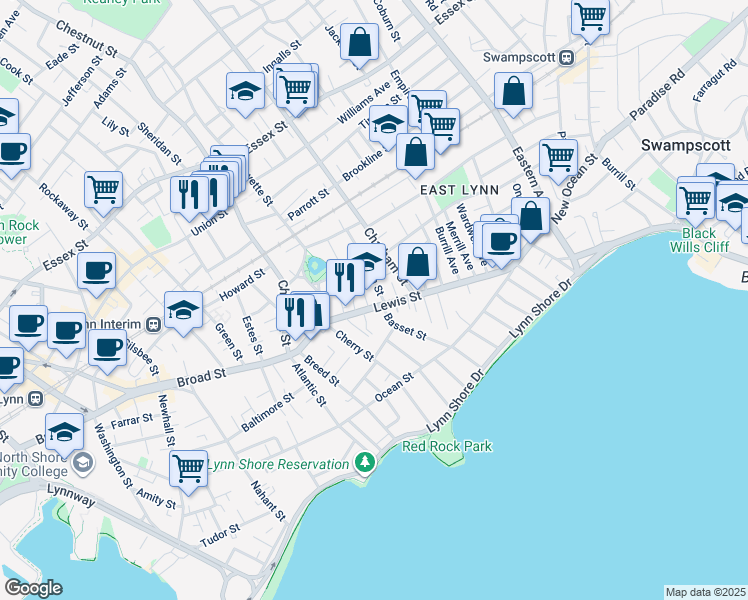The image size is (748, 600).
Task: Select the shopping cart marker near Amity St
Action: pyautogui.click(x=188, y=467)
